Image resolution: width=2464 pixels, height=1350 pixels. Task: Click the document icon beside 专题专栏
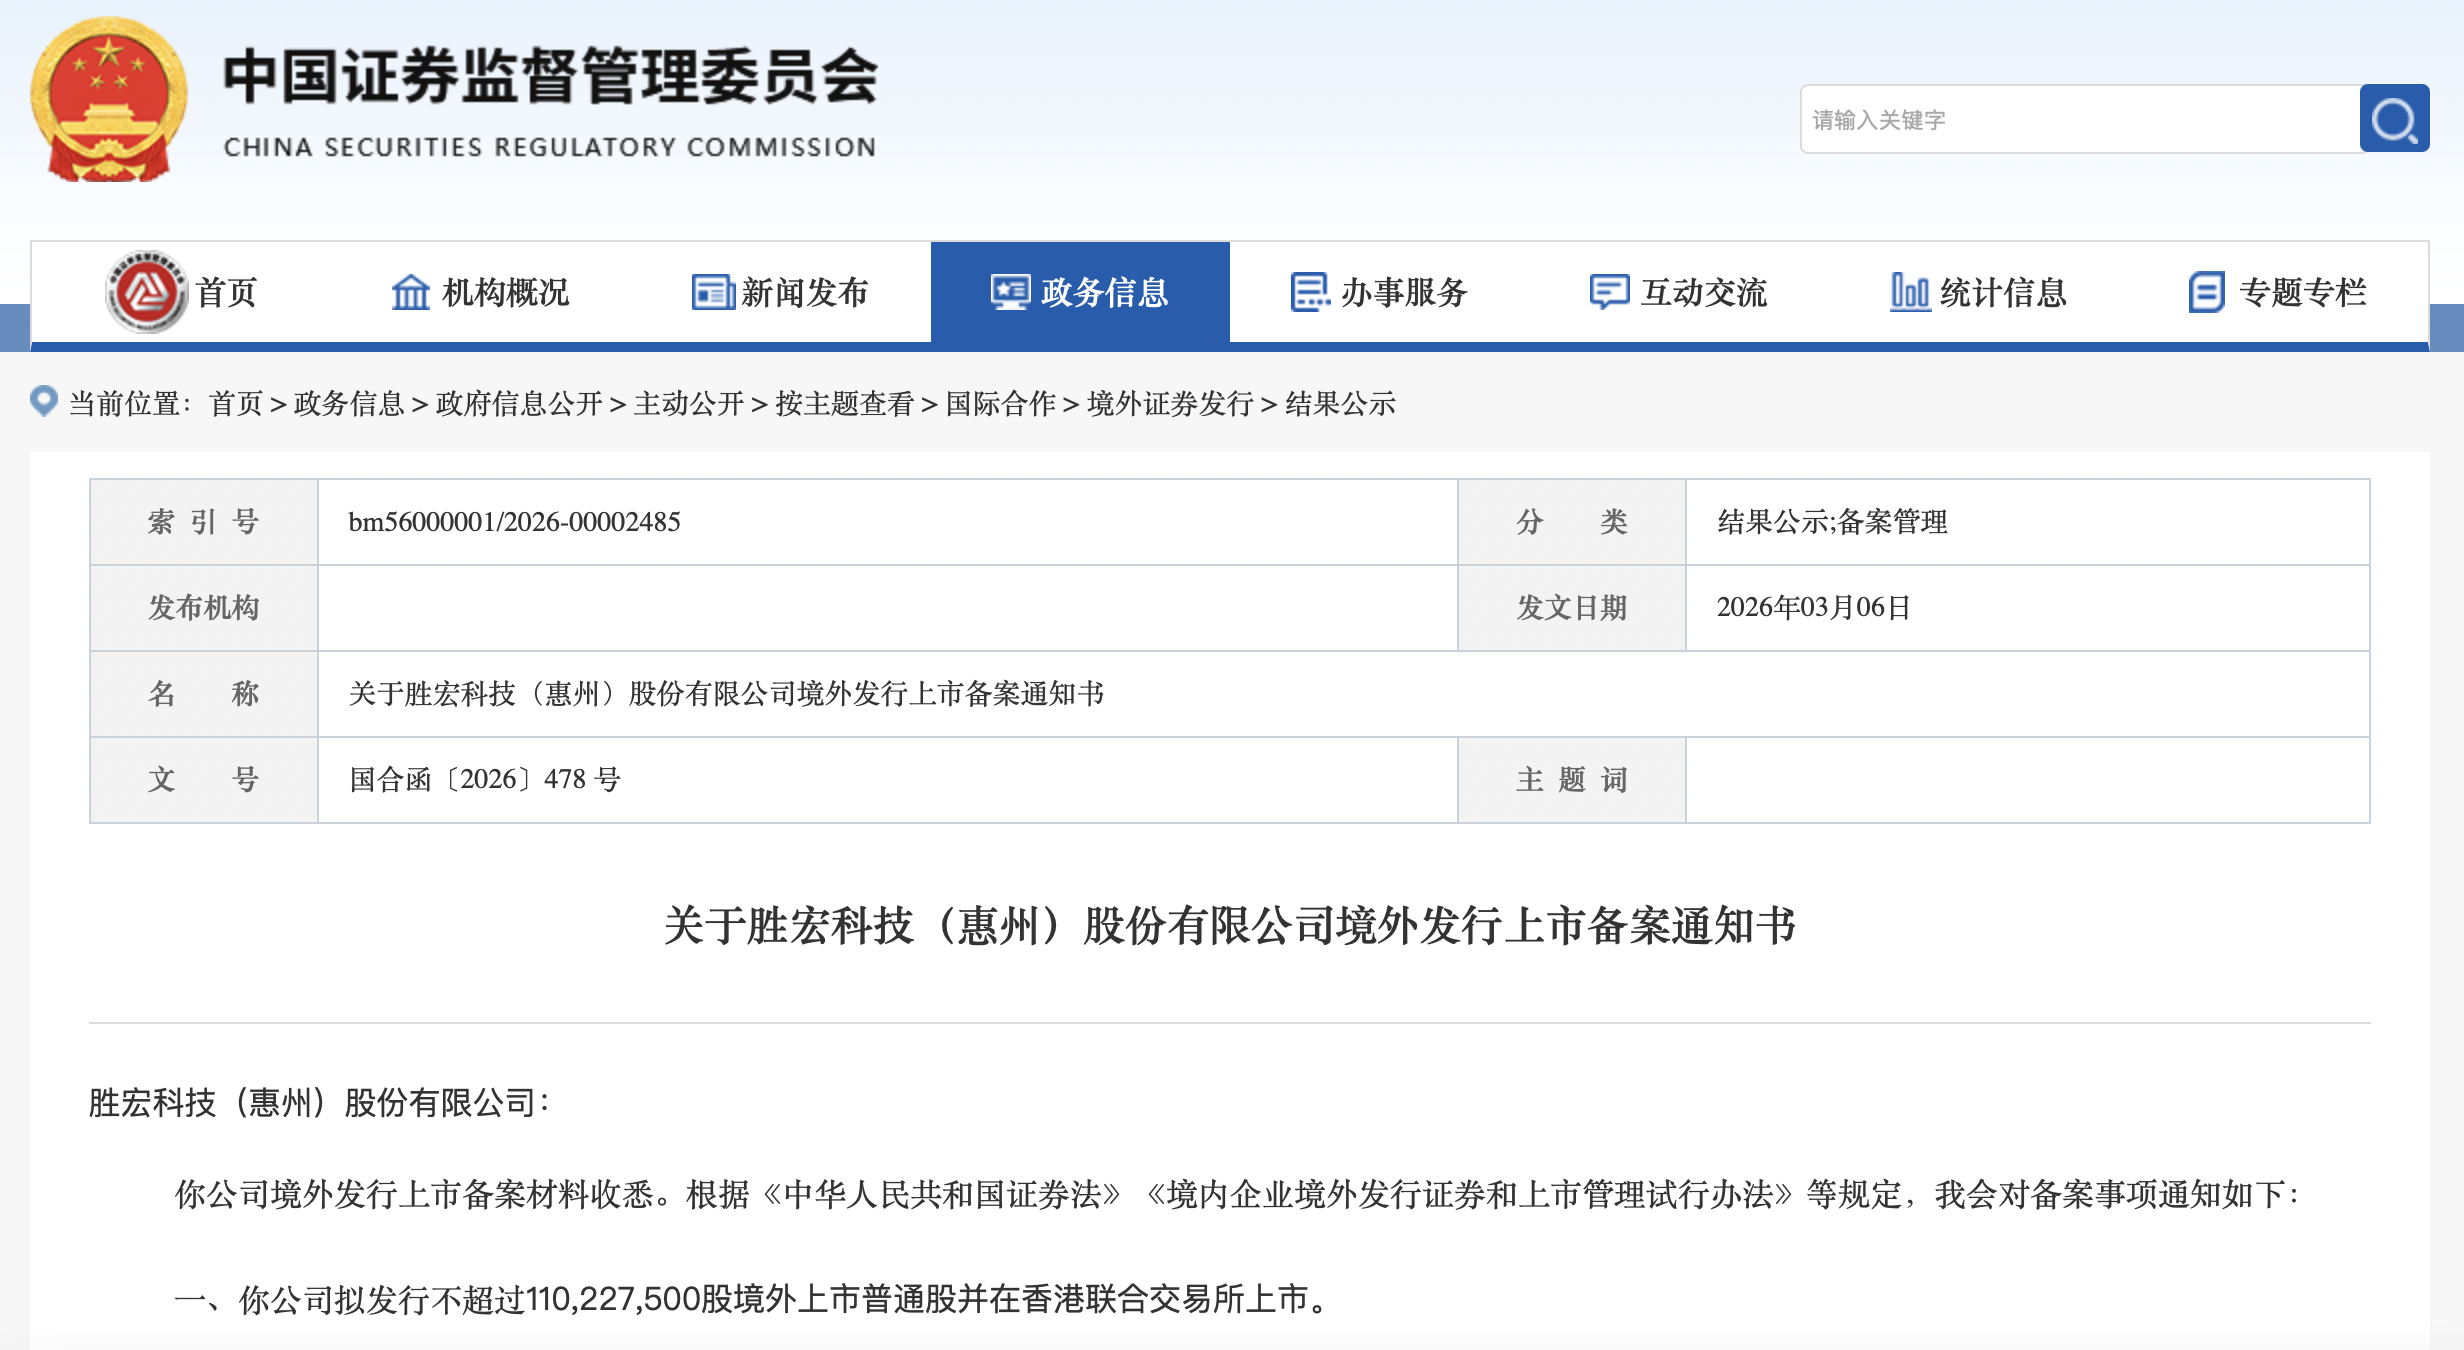click(x=2207, y=292)
